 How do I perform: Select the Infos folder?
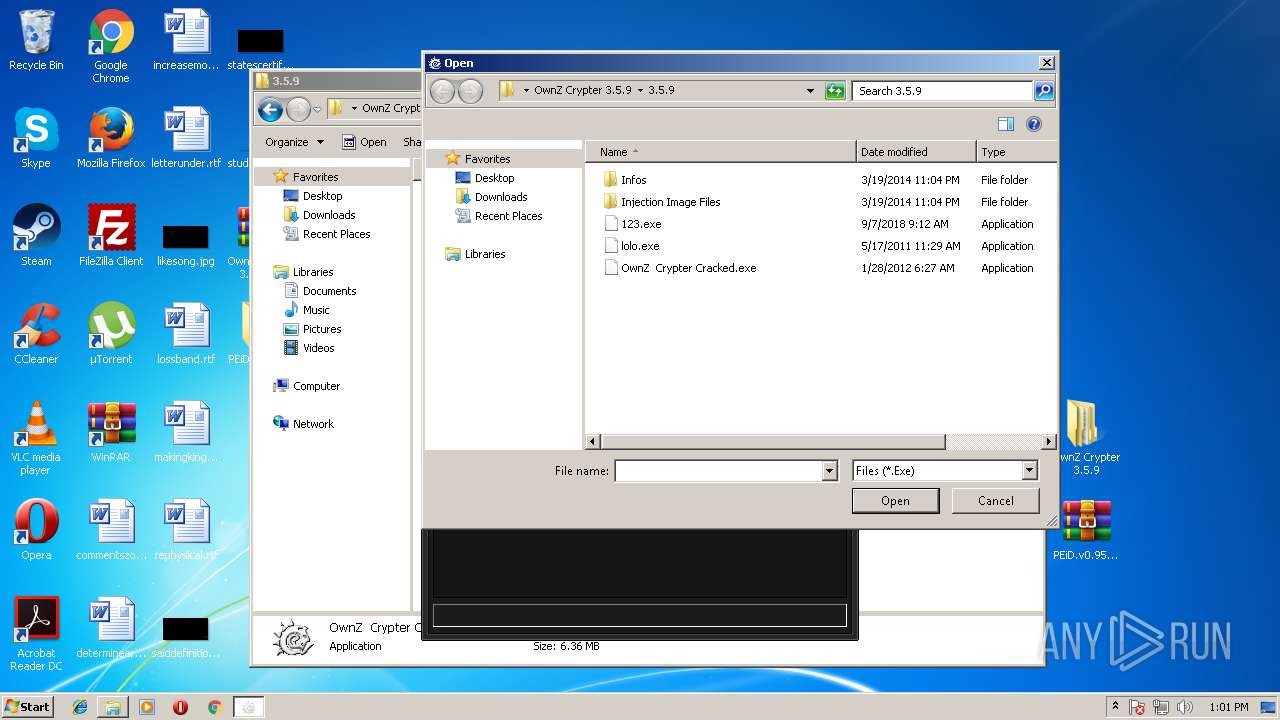click(x=625, y=180)
